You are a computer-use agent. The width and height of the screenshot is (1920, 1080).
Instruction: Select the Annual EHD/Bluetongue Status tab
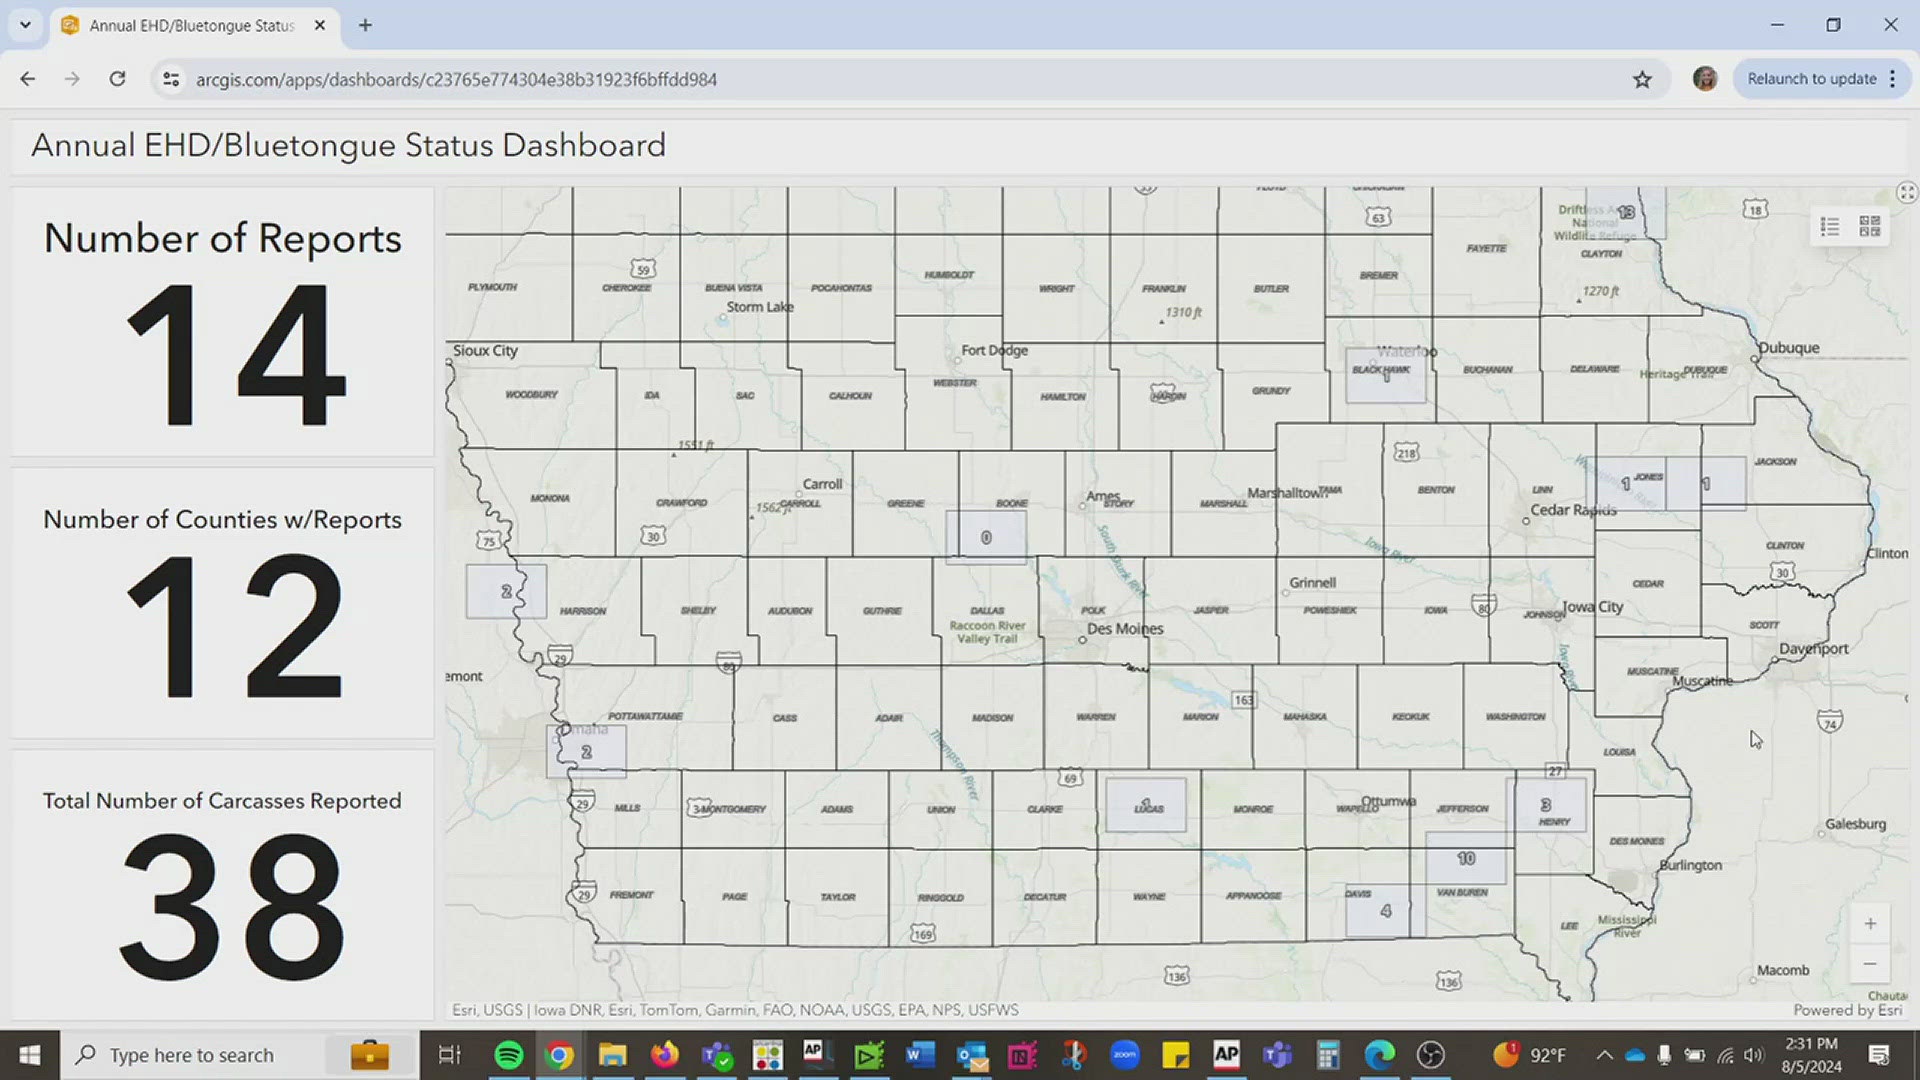tap(192, 26)
